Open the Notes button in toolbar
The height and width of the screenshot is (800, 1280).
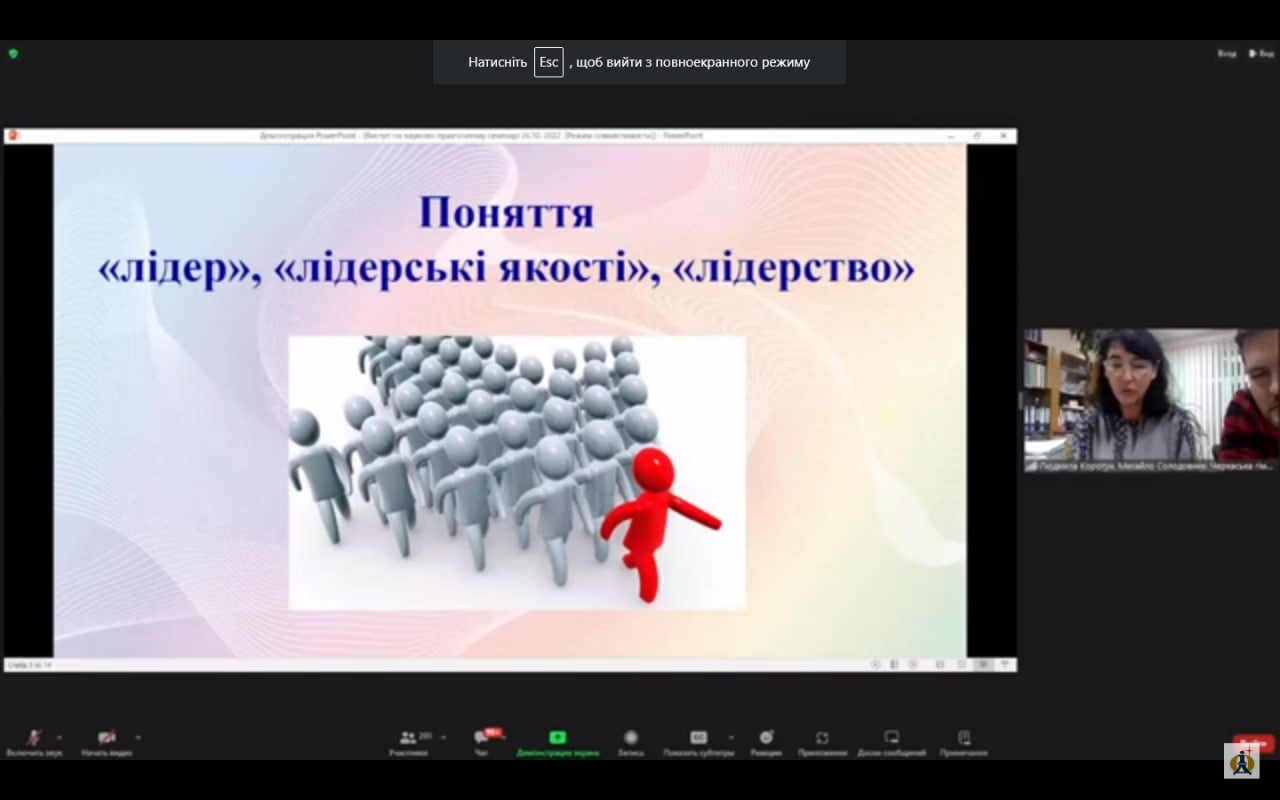(x=964, y=740)
